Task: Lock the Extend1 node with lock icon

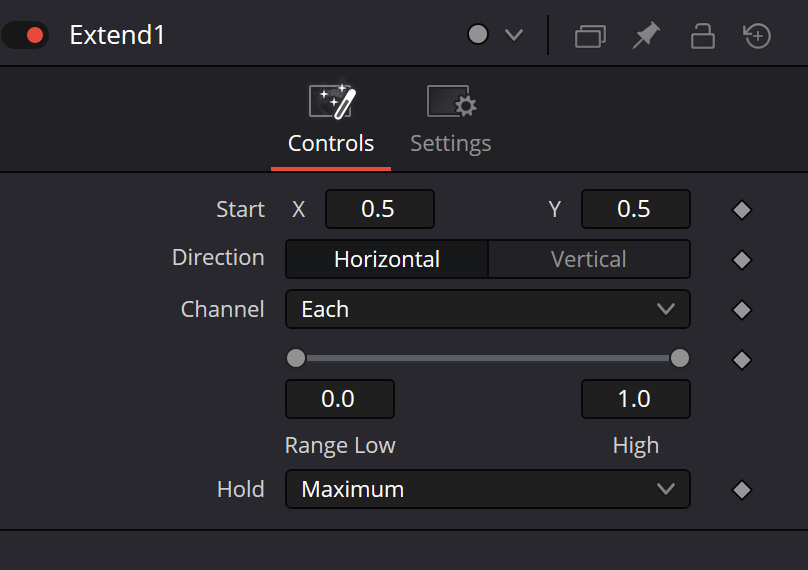Action: click(x=702, y=36)
